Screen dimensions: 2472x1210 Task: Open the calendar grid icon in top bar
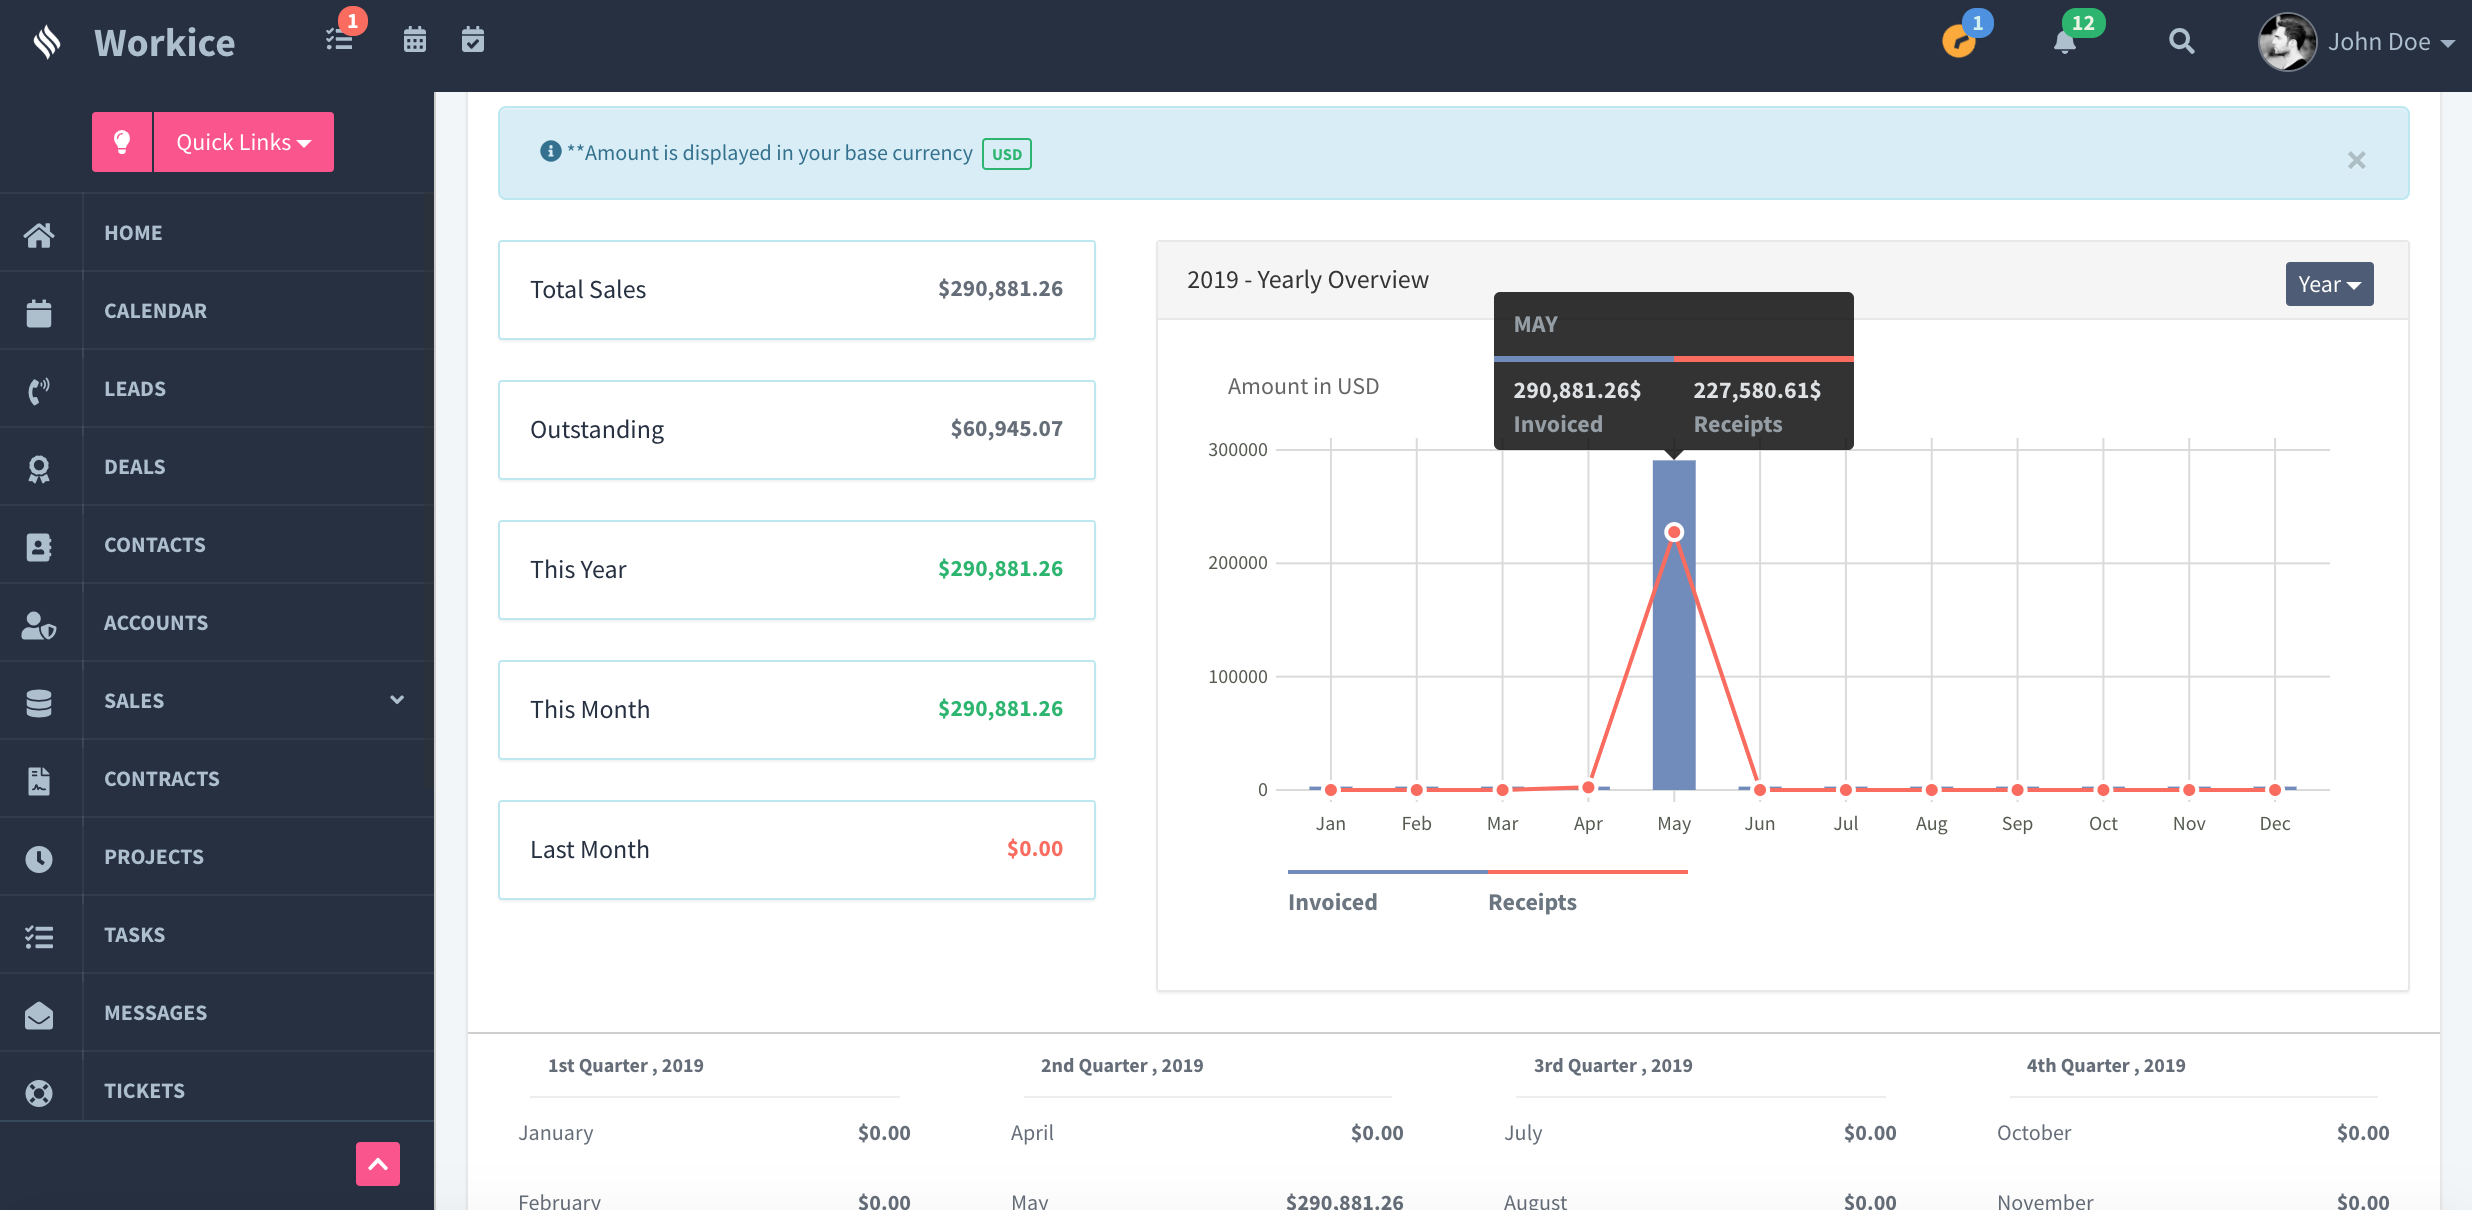tap(414, 40)
